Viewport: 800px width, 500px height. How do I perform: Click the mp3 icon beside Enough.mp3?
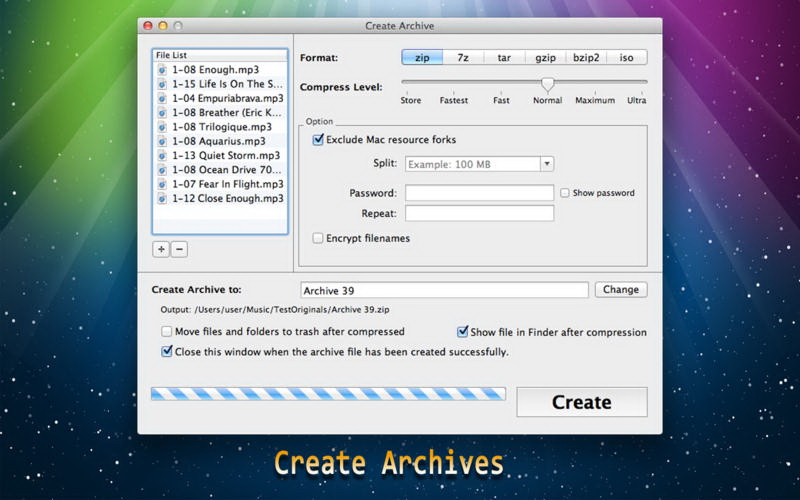[x=163, y=70]
